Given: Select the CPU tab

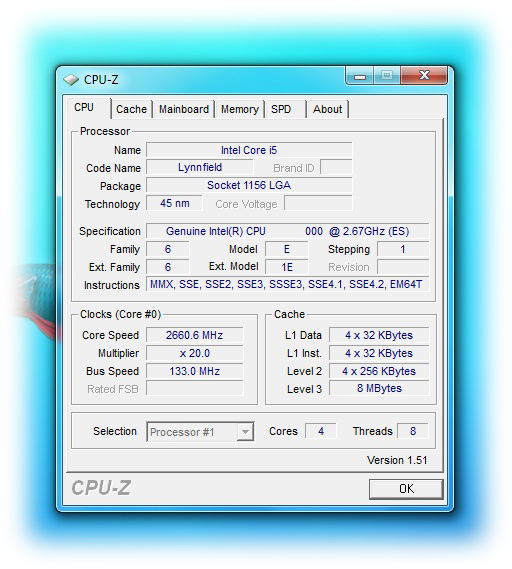Looking at the screenshot, I should (88, 108).
